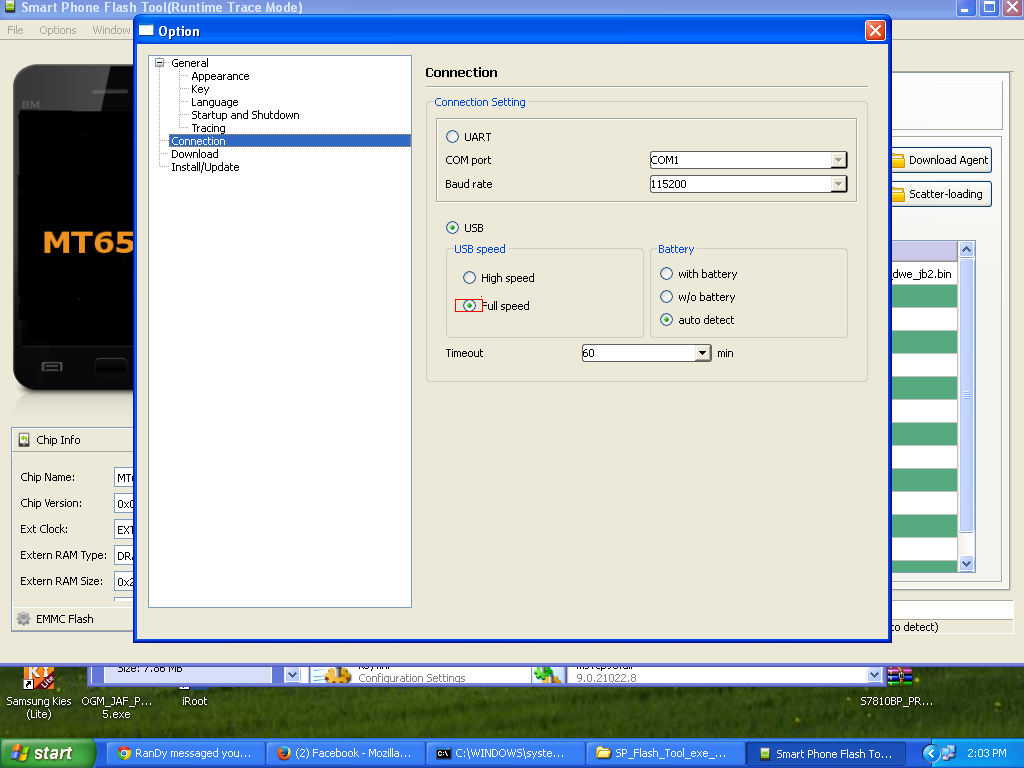1024x768 pixels.
Task: Click the Chrome icon in the taskbar
Action: tap(124, 754)
